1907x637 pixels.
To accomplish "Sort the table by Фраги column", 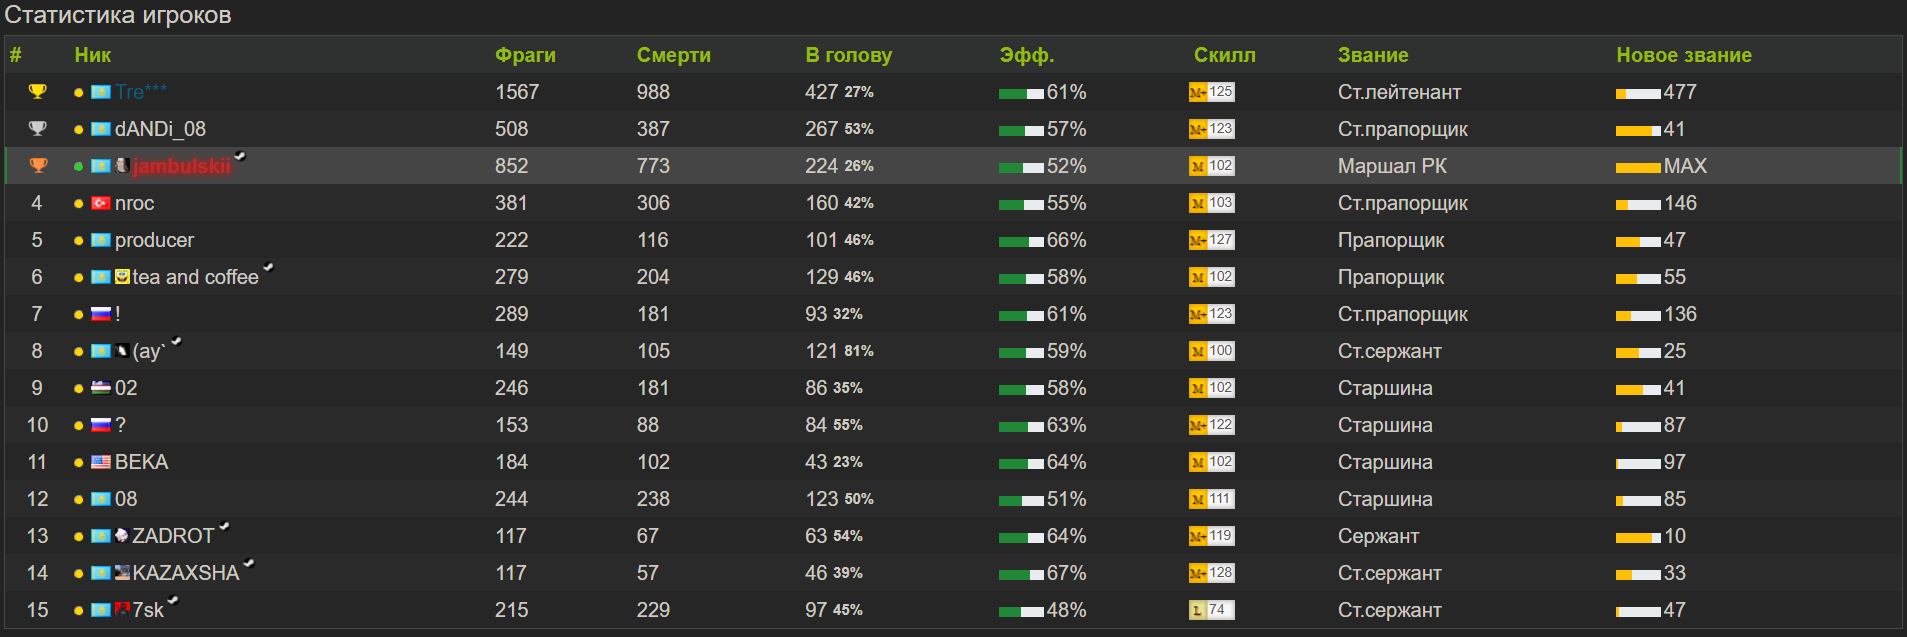I will 525,55.
